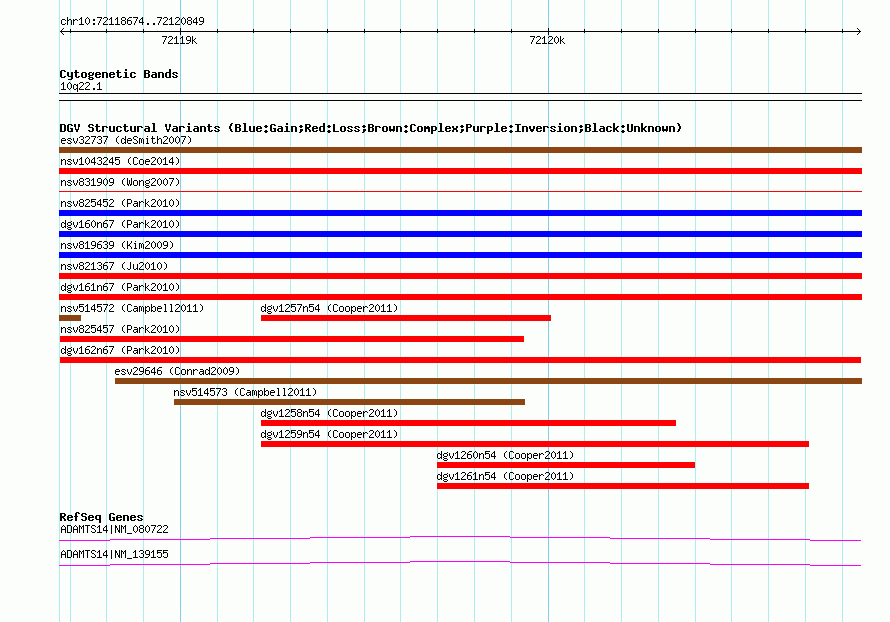Click the RefSeq Genes track title

click(x=101, y=517)
